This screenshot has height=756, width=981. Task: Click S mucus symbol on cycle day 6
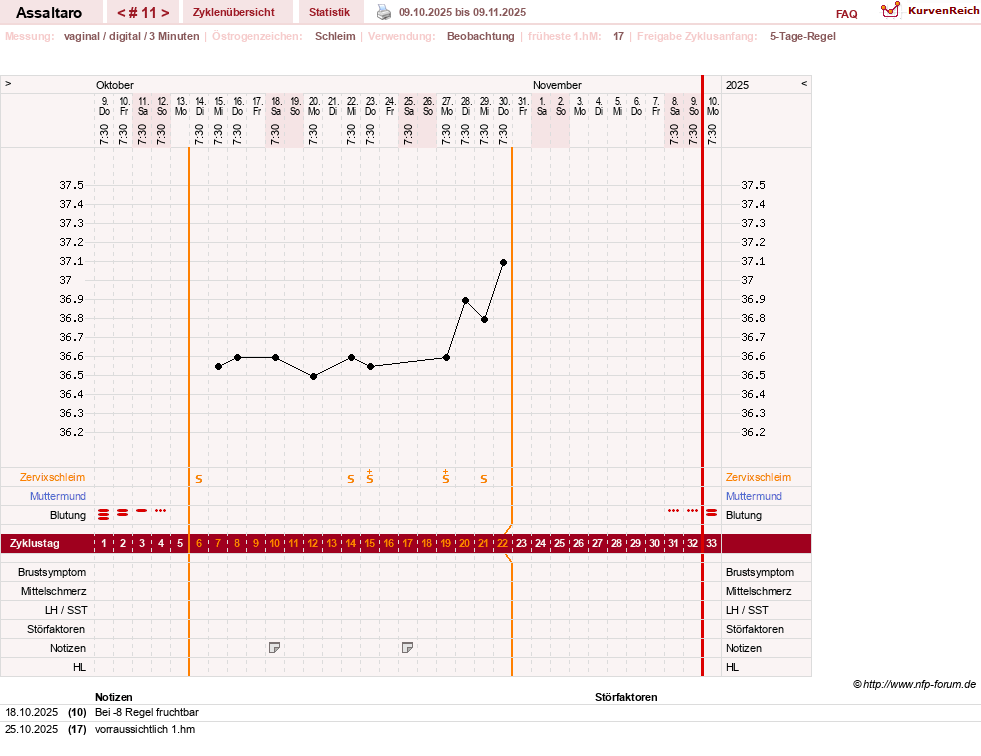click(x=199, y=479)
